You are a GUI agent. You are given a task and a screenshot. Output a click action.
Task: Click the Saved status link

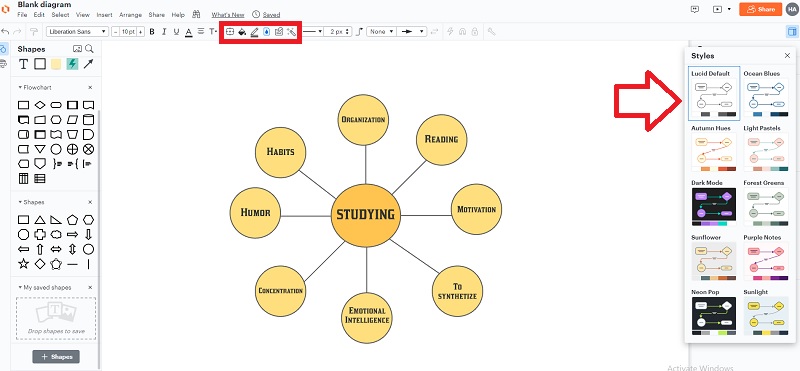[x=271, y=15]
